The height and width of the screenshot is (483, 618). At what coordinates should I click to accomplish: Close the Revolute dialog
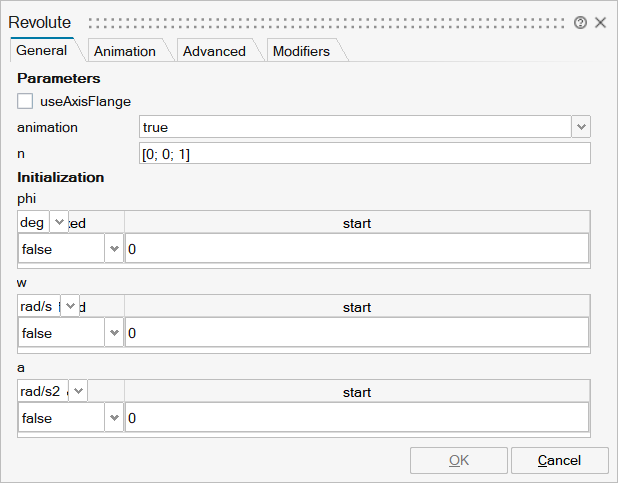(x=601, y=22)
